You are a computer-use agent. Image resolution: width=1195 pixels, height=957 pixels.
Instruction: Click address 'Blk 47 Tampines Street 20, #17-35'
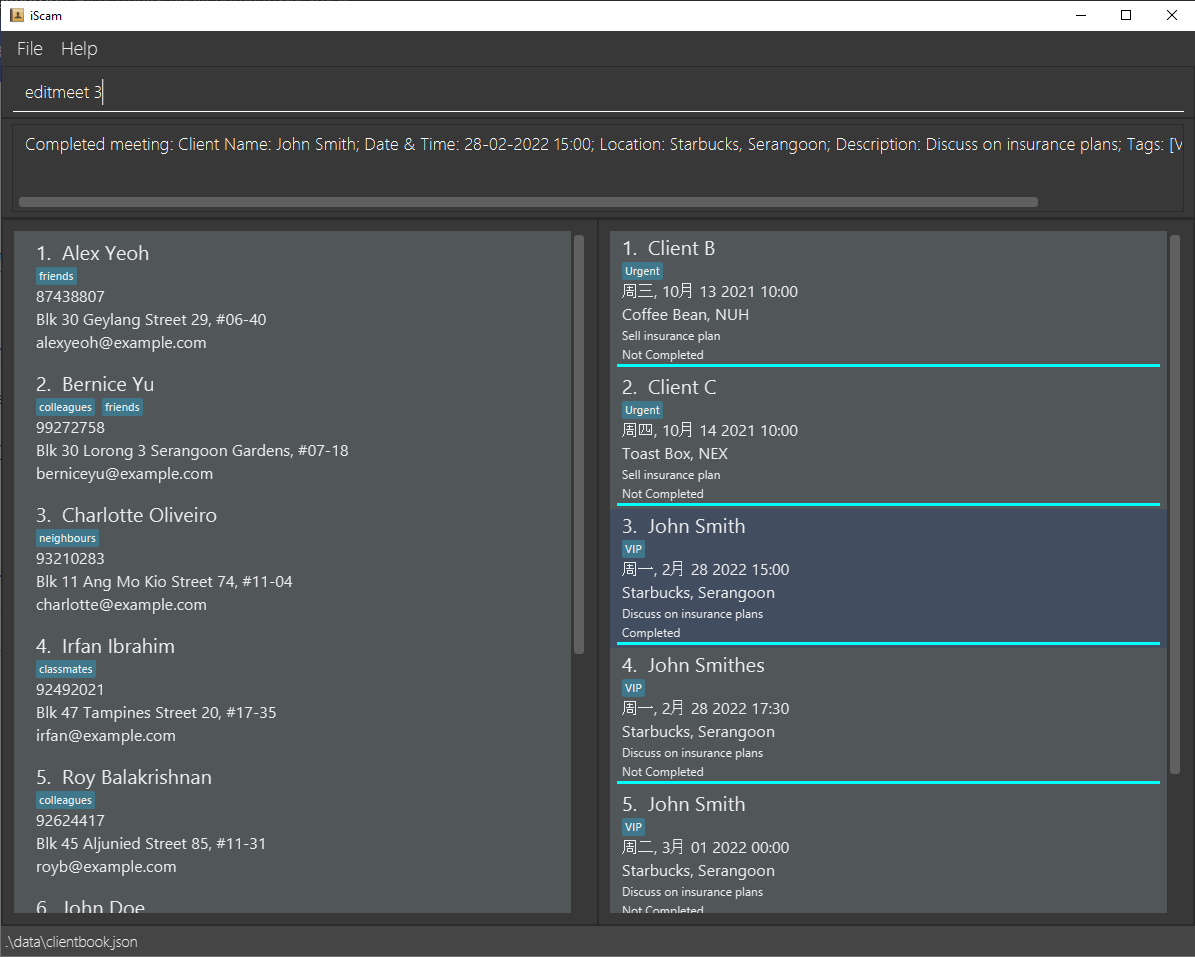[x=156, y=712]
